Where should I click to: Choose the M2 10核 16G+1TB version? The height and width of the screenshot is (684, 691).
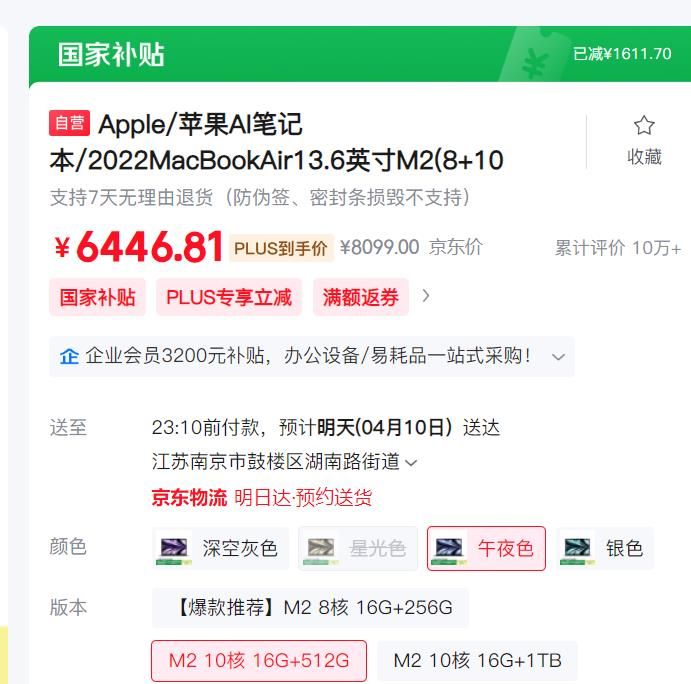477,661
